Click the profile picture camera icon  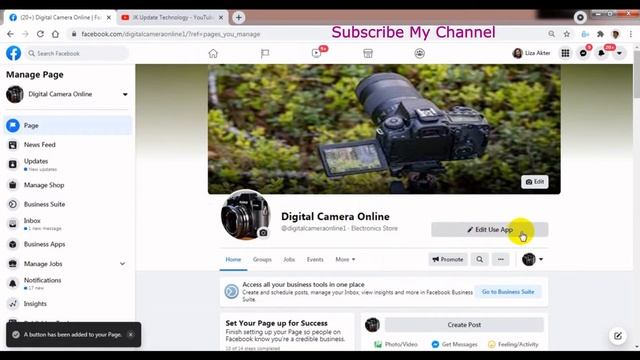pyautogui.click(x=263, y=233)
